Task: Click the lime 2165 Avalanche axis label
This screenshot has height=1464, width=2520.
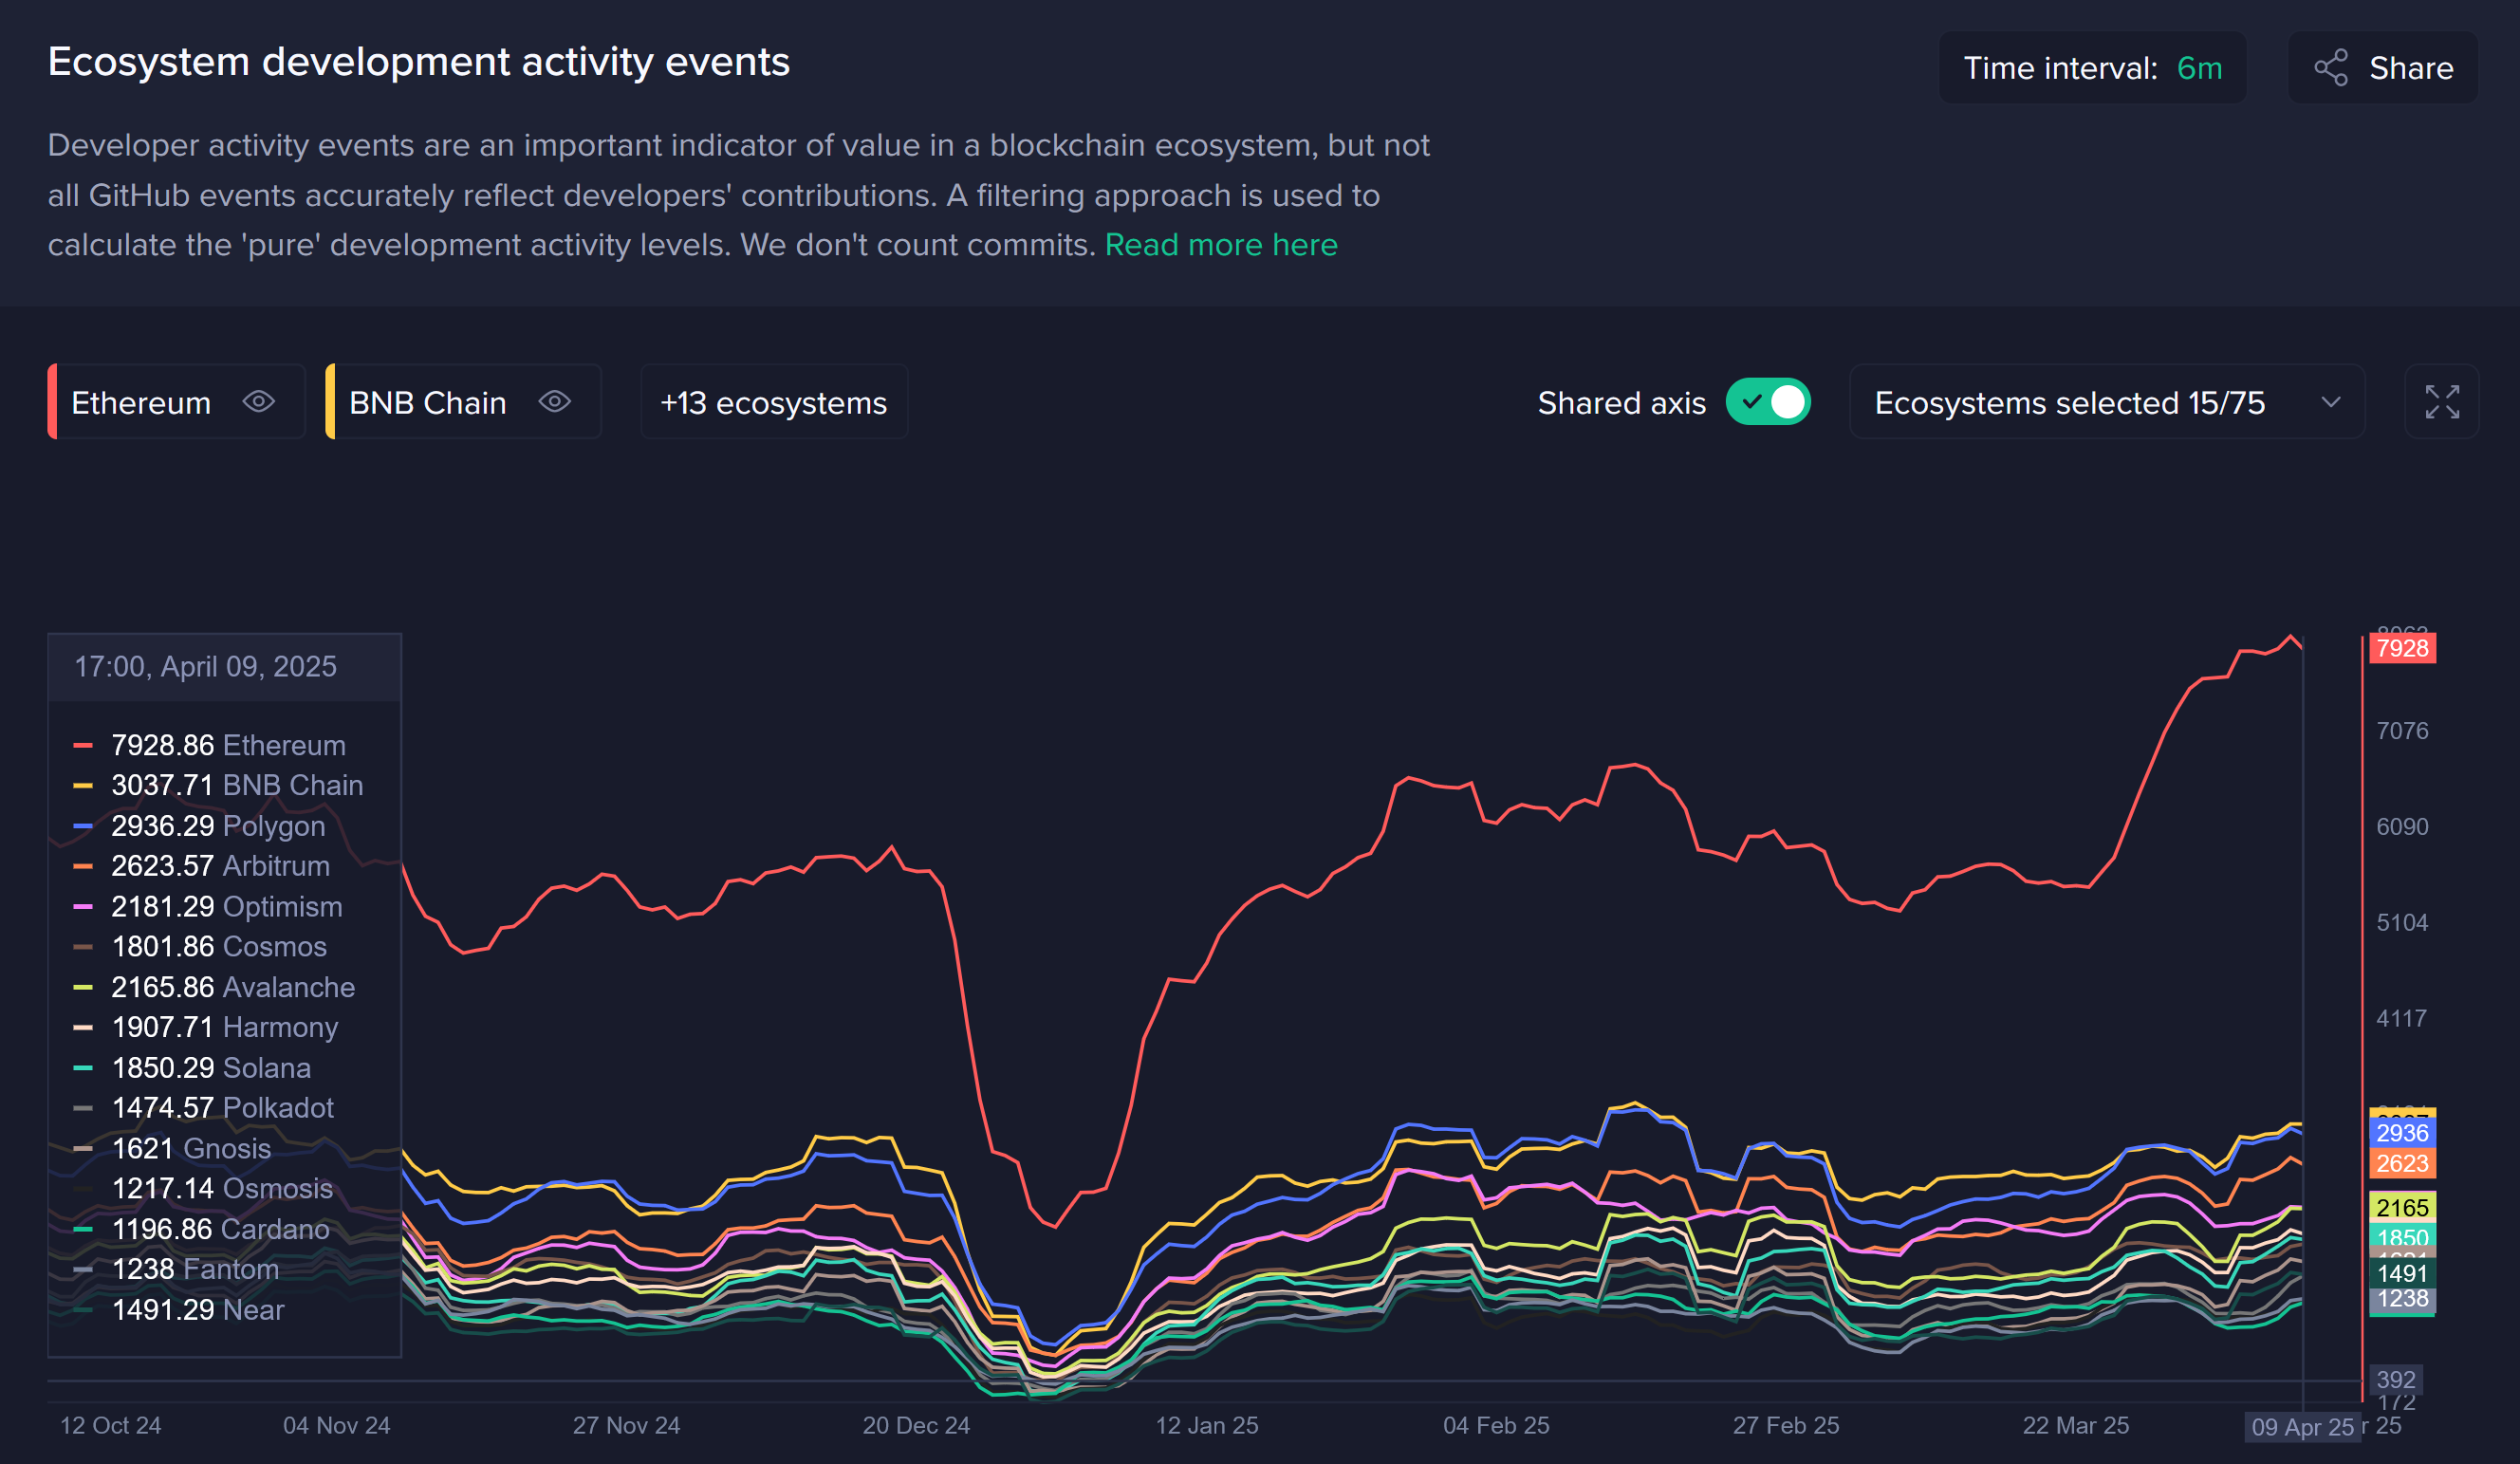Action: click(x=2401, y=1207)
